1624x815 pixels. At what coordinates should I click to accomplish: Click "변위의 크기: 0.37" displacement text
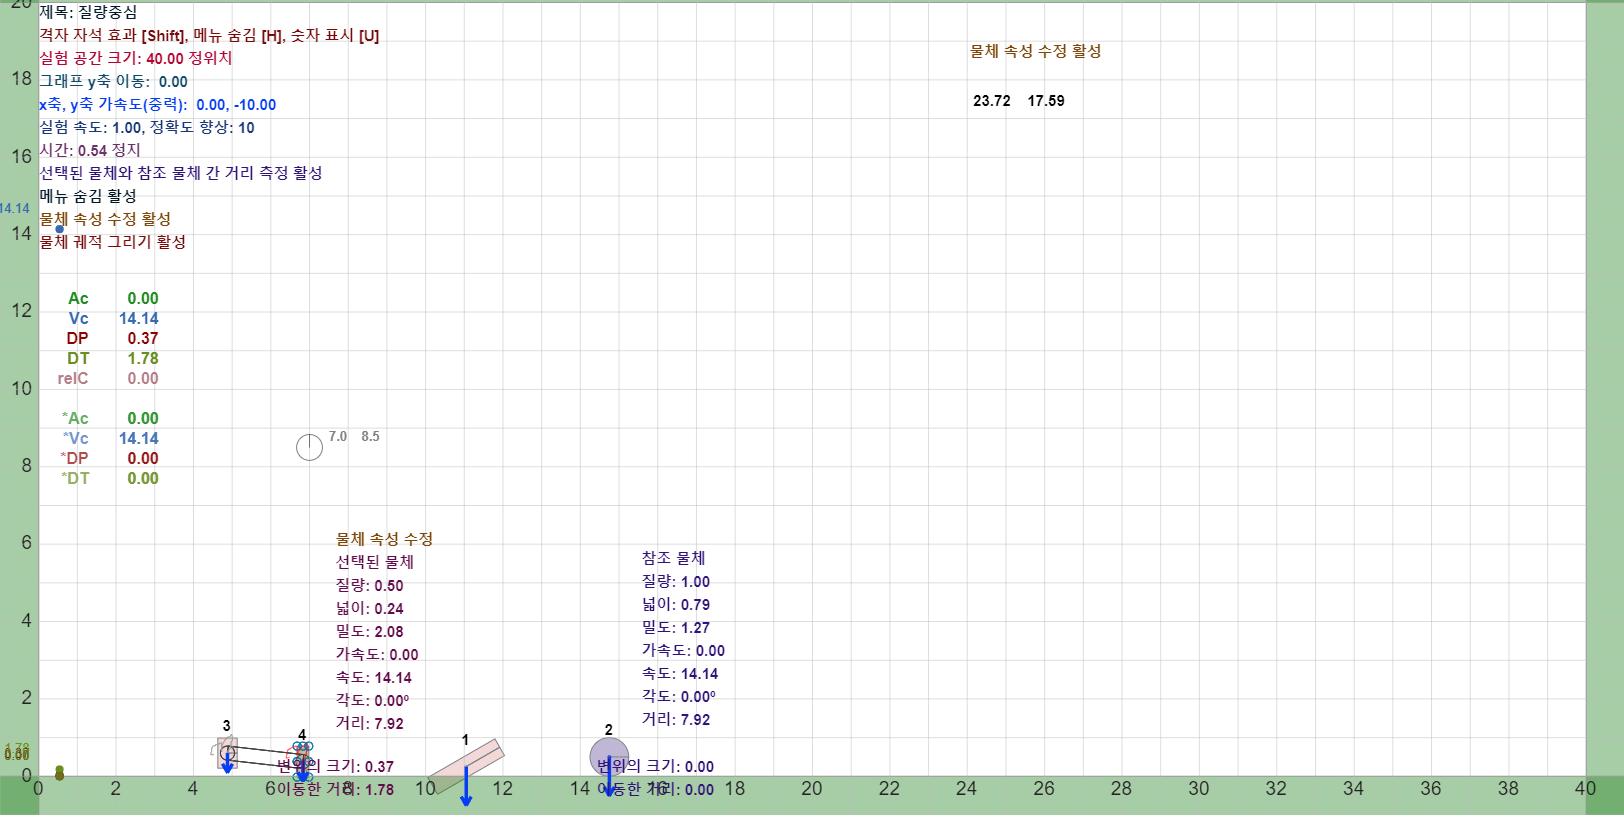pyautogui.click(x=335, y=766)
